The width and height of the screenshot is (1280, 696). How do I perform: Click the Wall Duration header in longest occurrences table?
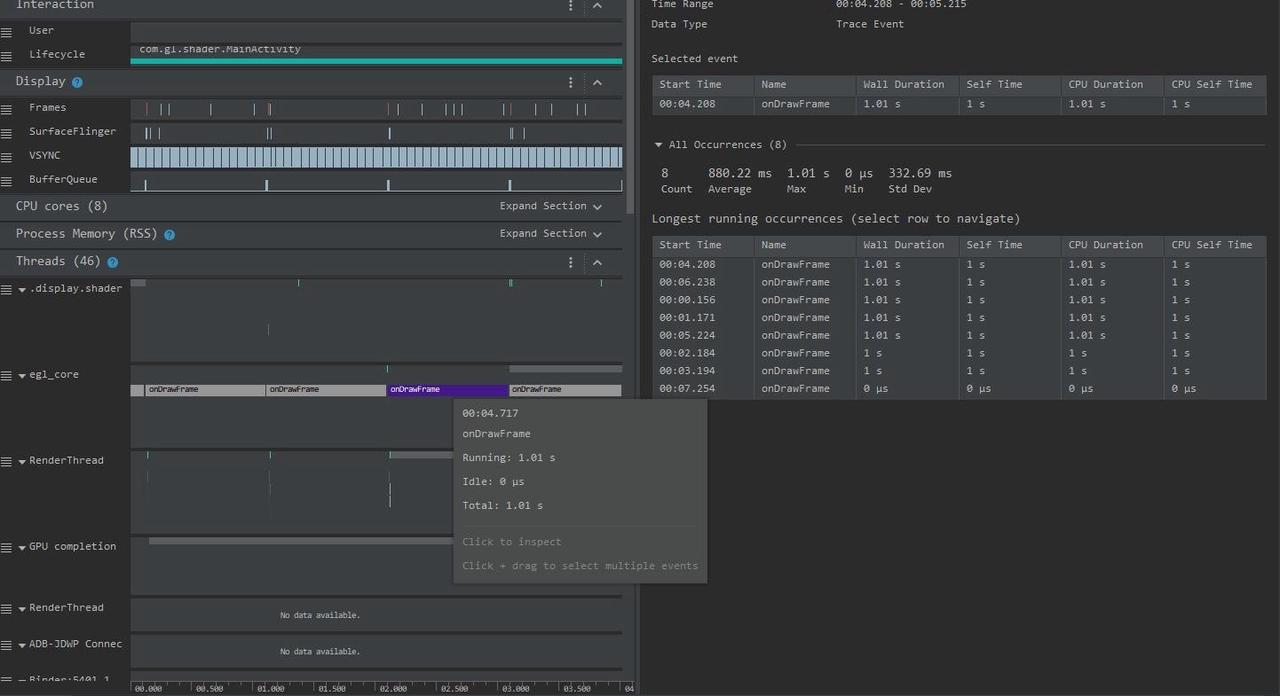click(x=903, y=245)
